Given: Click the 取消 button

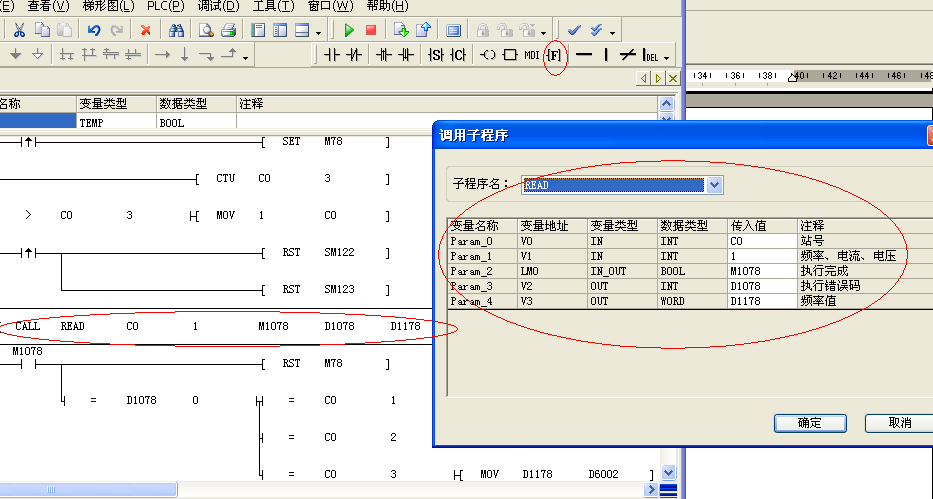Looking at the screenshot, I should click(898, 423).
